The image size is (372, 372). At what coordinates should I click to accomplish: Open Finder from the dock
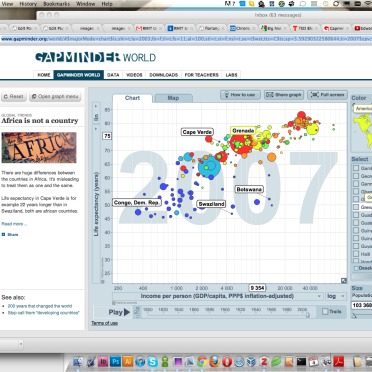point(78,362)
